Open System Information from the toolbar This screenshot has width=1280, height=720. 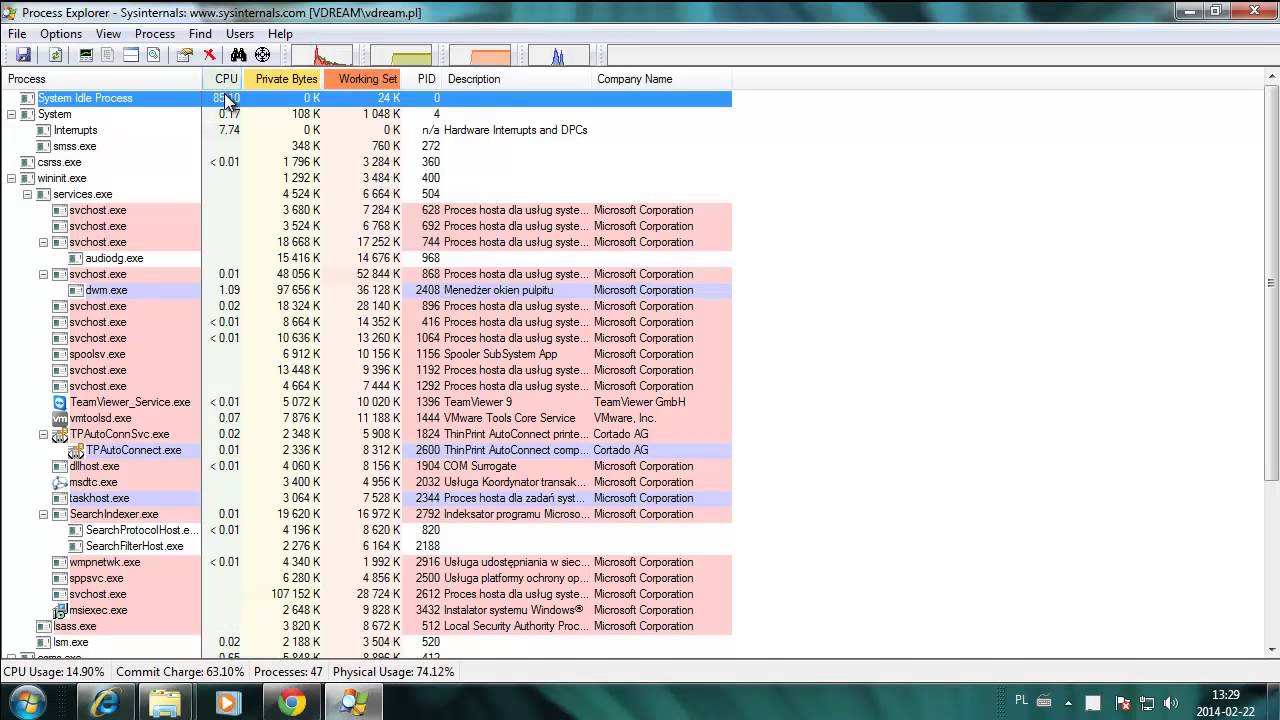pos(86,55)
